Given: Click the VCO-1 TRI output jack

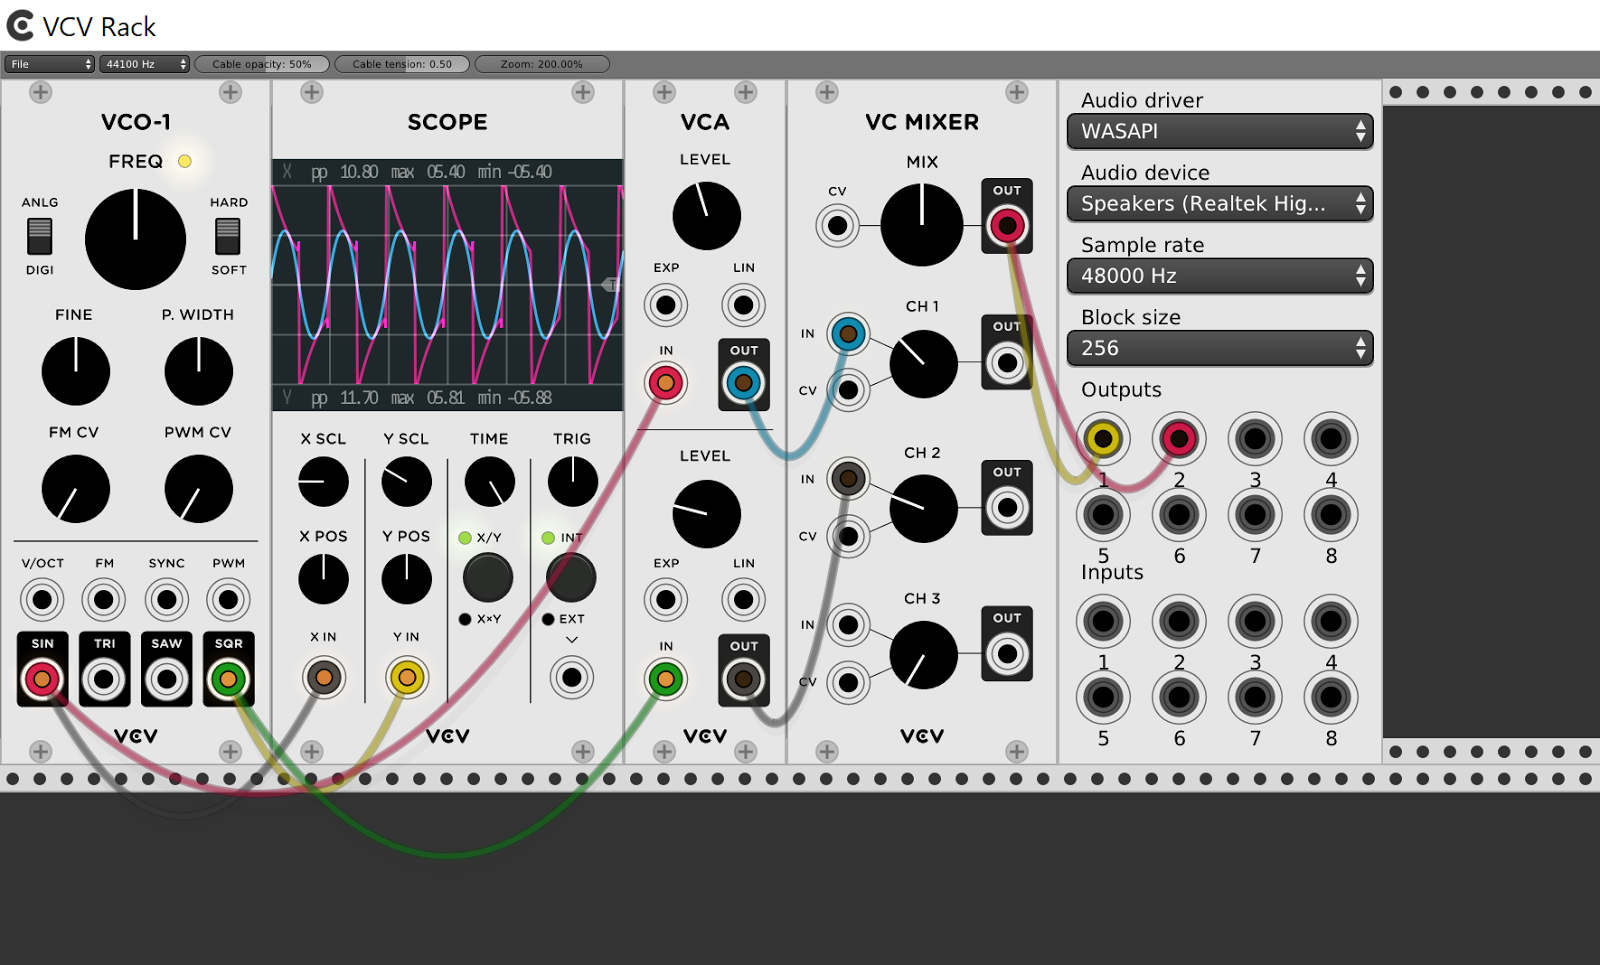Looking at the screenshot, I should click(x=104, y=679).
